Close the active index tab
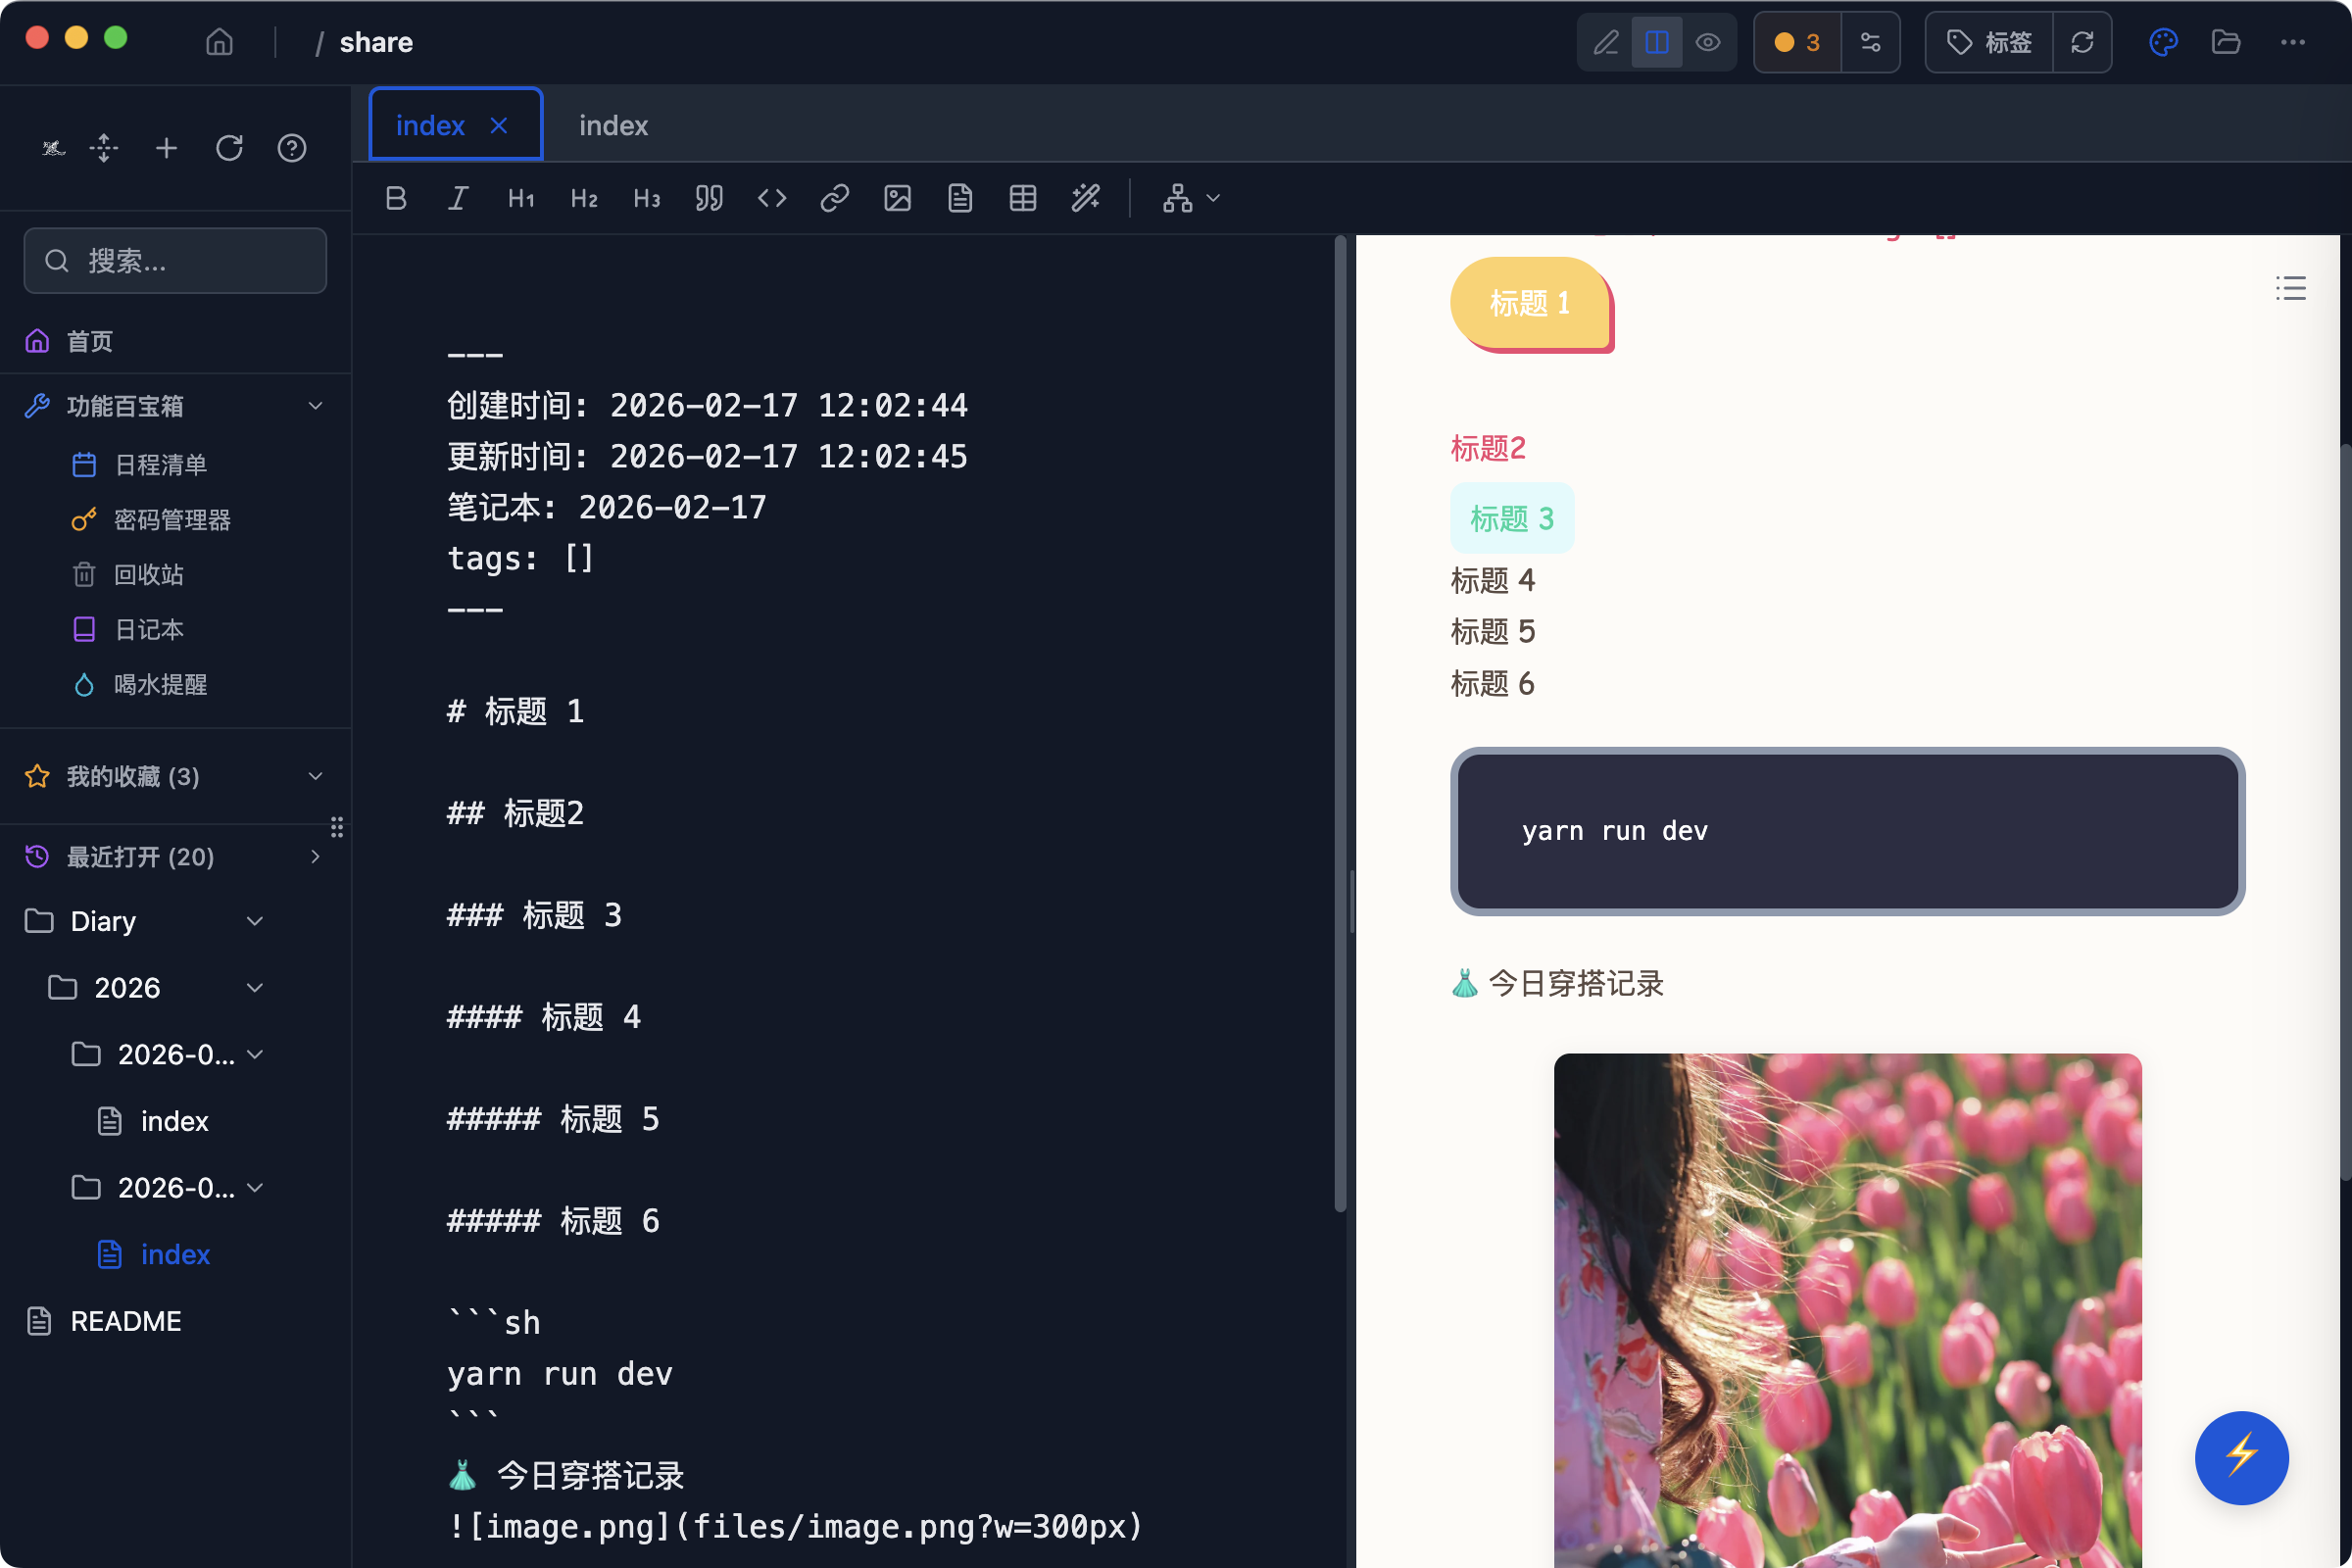The width and height of the screenshot is (2352, 1568). point(499,124)
